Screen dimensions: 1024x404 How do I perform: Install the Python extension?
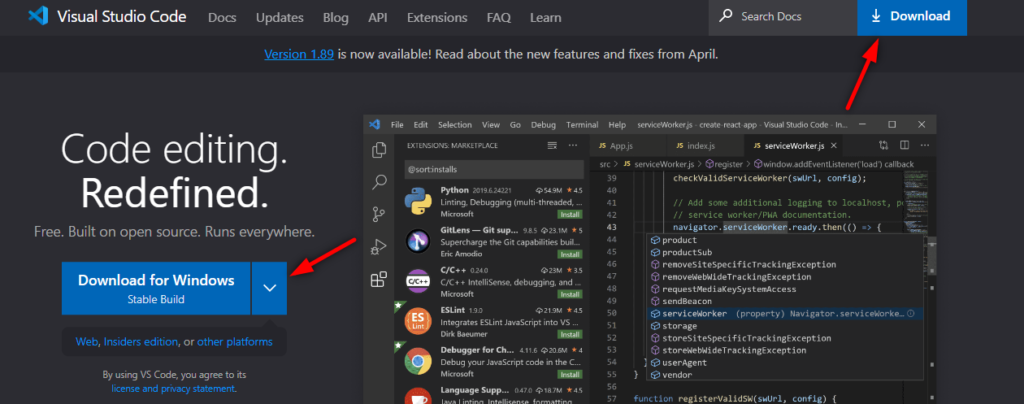pos(569,214)
